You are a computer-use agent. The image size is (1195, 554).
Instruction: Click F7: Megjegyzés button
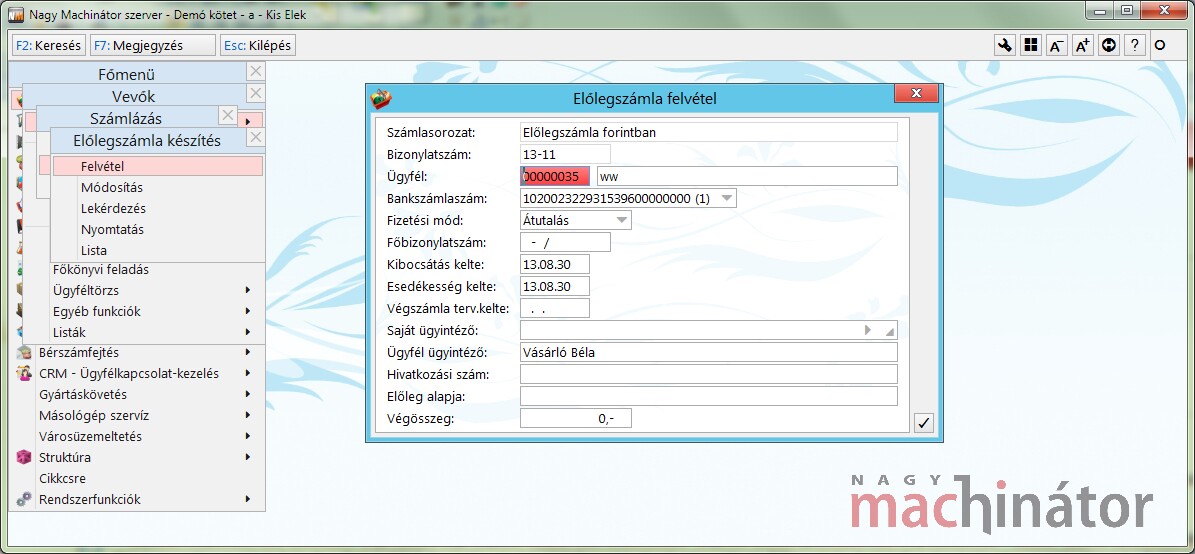(152, 45)
